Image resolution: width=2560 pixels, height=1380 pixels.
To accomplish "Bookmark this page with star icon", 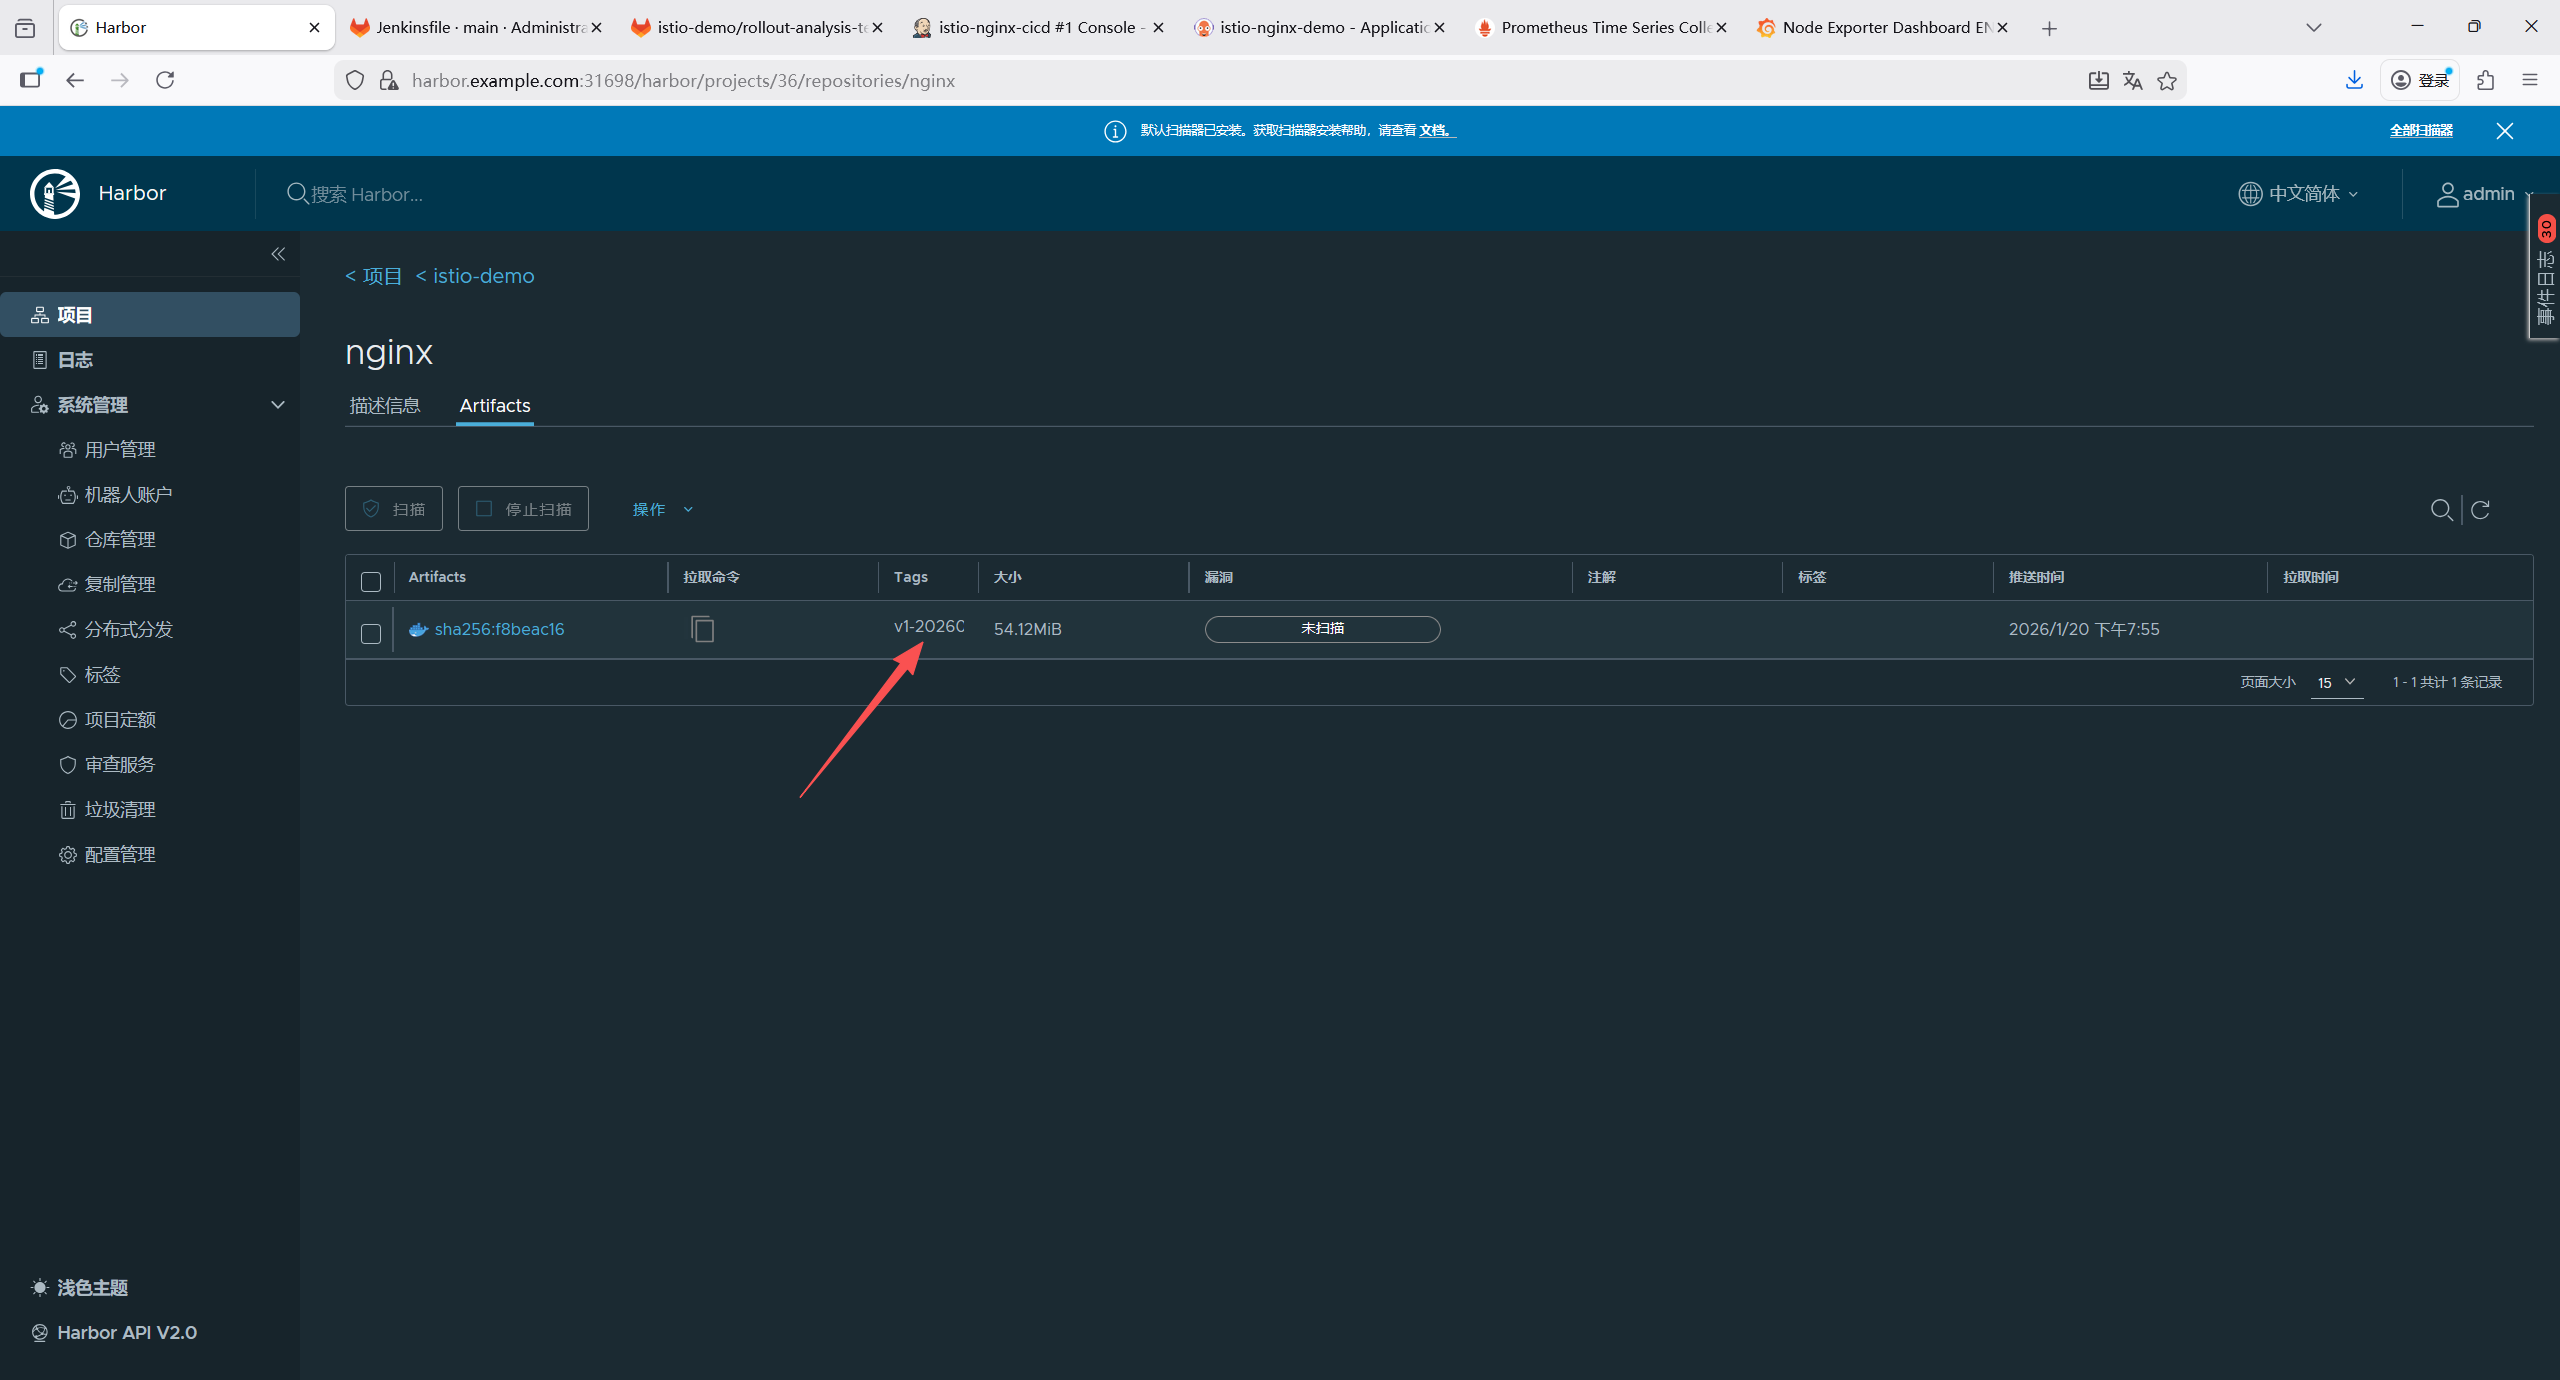I will pyautogui.click(x=2167, y=81).
